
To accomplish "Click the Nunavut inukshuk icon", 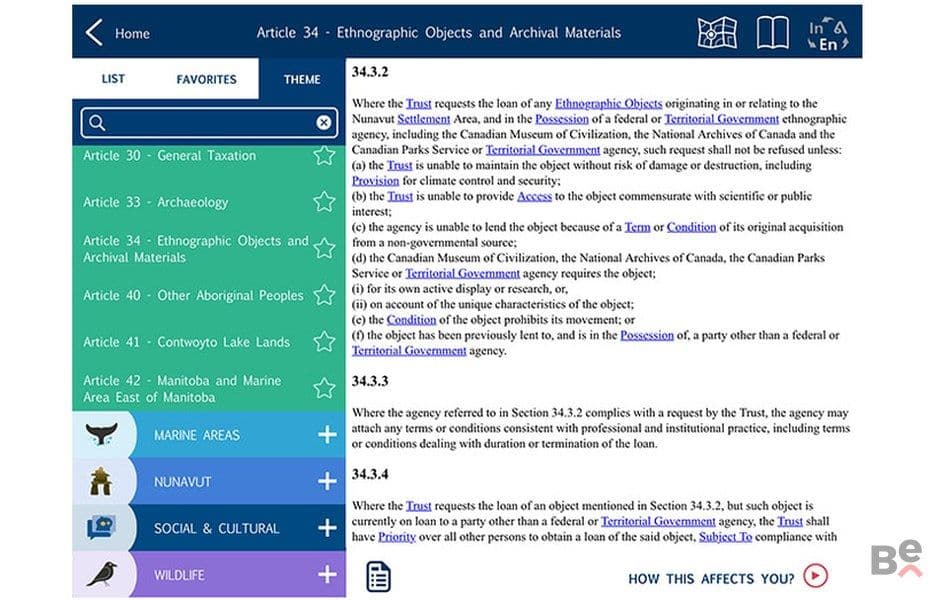I will coord(100,481).
